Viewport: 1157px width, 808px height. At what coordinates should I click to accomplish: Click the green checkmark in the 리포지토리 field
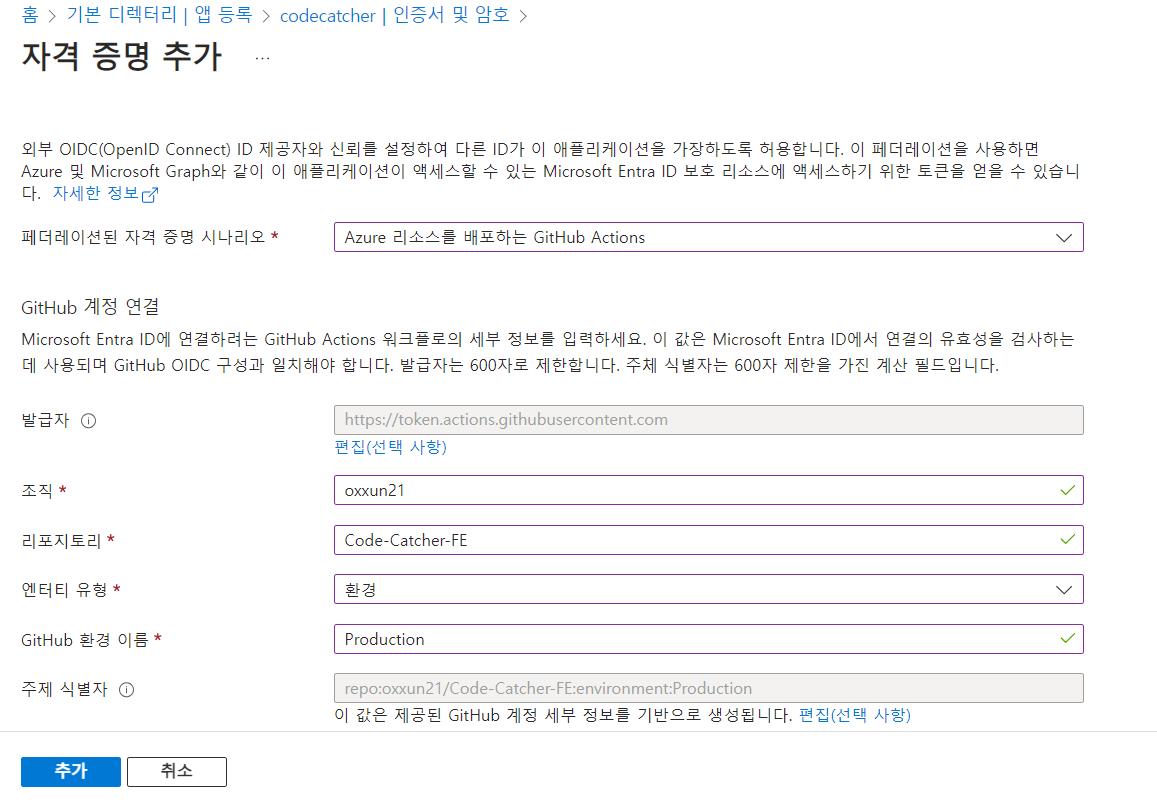pyautogui.click(x=1067, y=540)
